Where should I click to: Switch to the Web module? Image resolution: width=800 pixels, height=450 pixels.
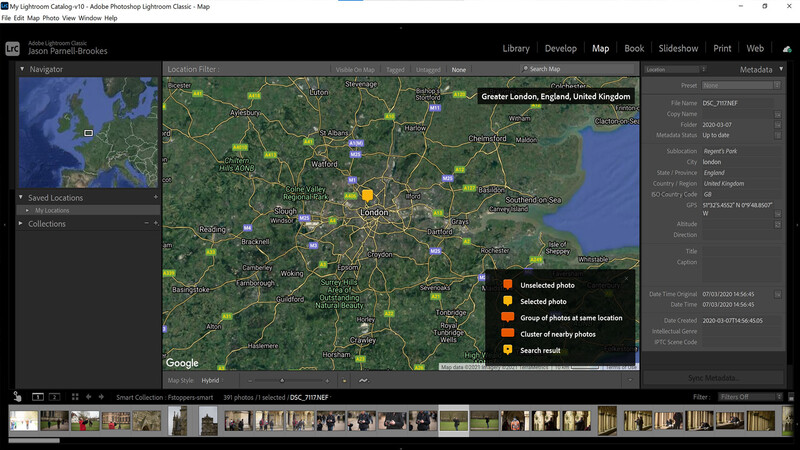[755, 48]
